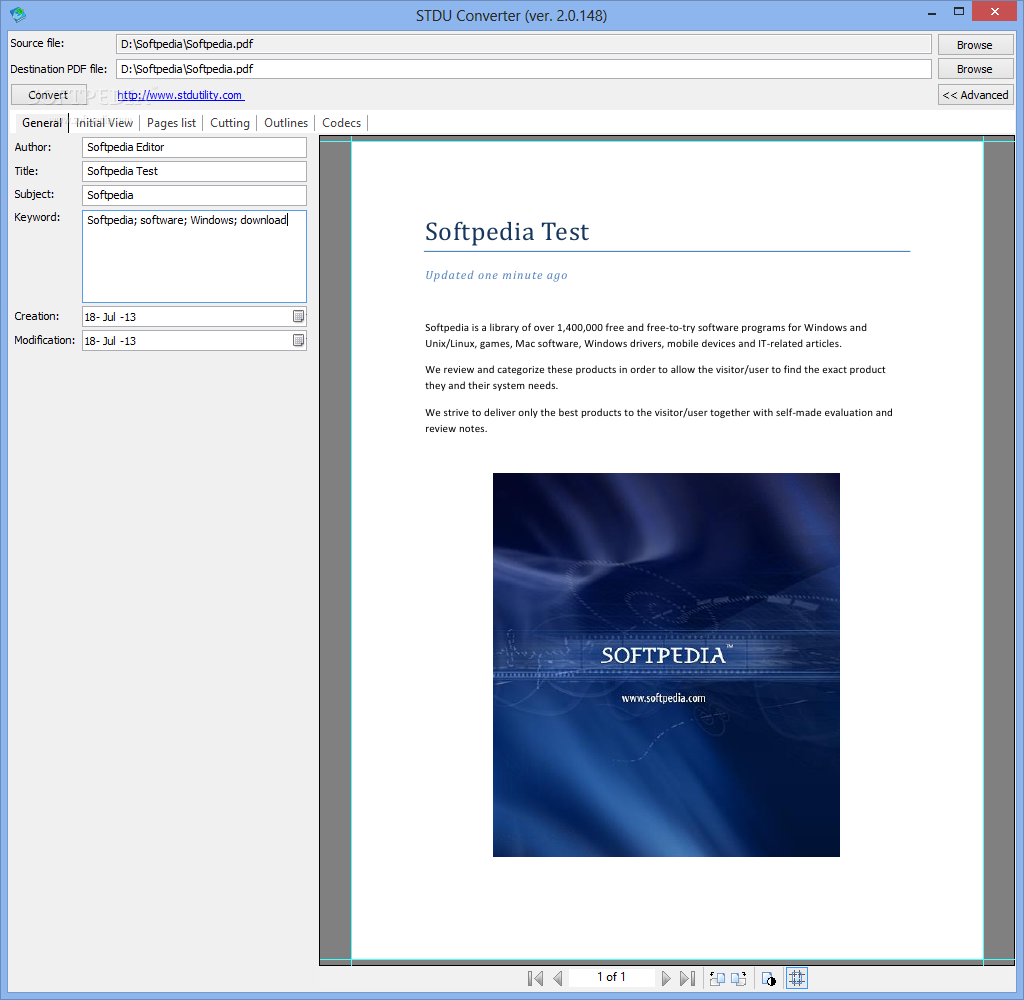Click the STDU Converter app icon in title bar

[18, 14]
